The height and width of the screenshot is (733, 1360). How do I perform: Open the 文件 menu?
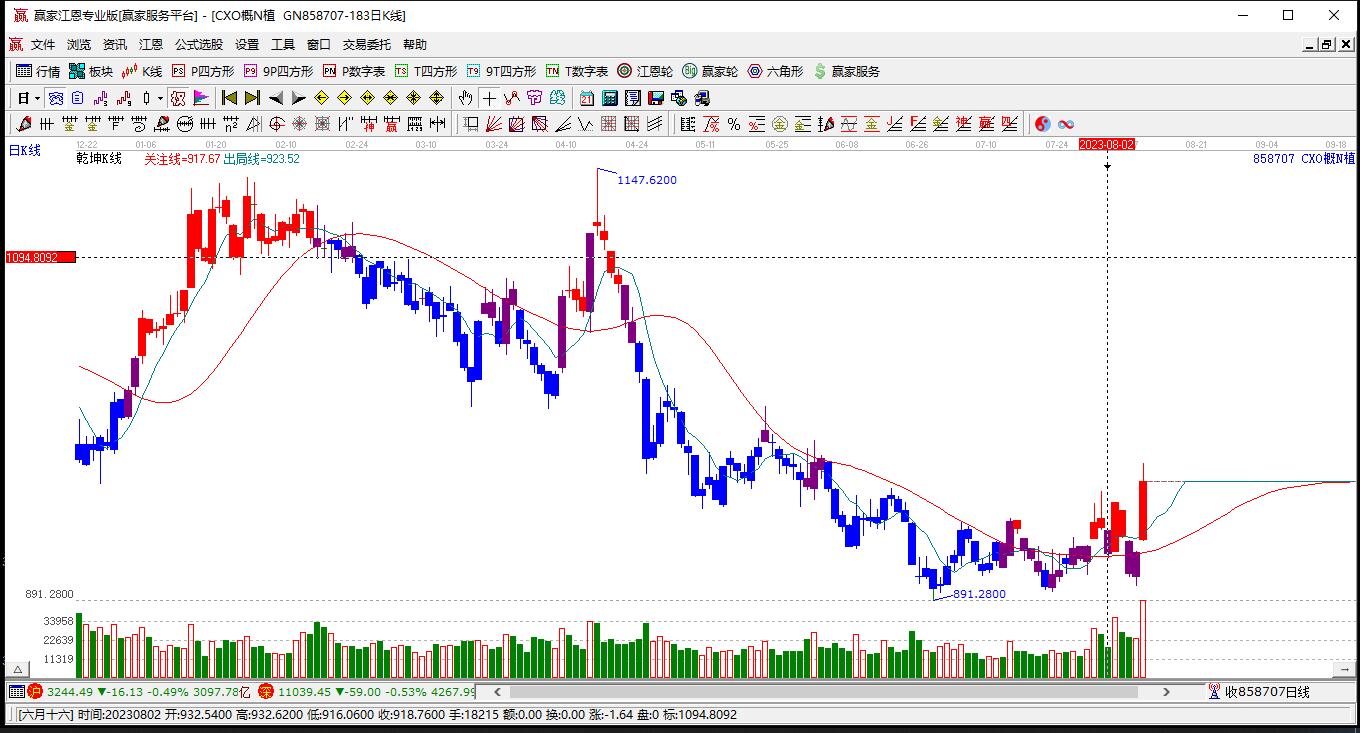click(43, 44)
